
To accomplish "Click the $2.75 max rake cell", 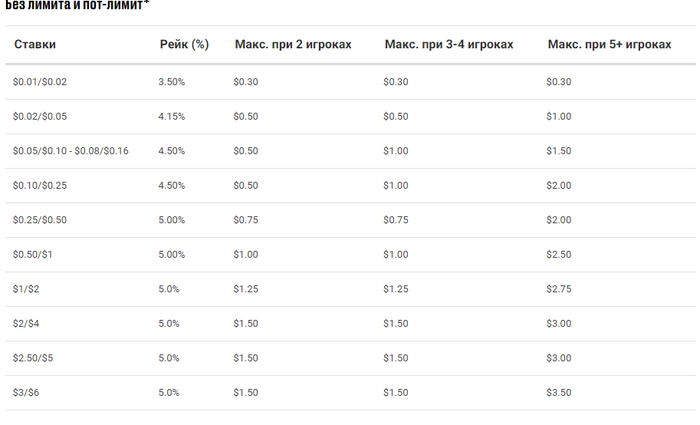I will 559,289.
